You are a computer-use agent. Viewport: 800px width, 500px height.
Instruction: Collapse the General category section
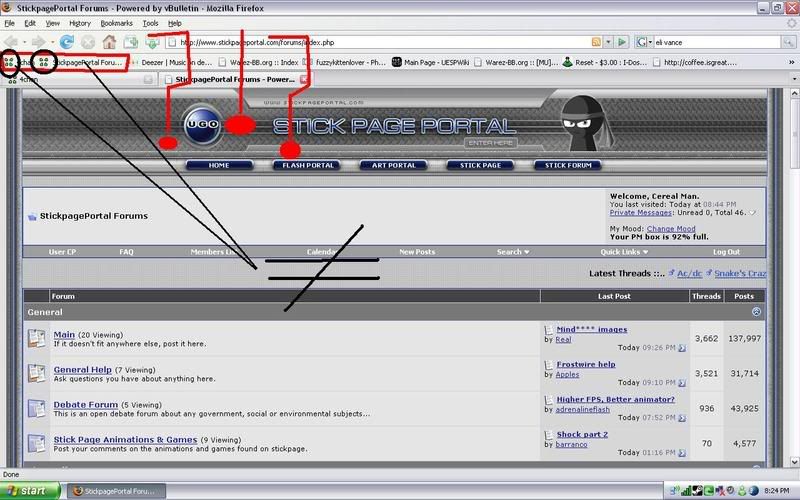point(756,312)
